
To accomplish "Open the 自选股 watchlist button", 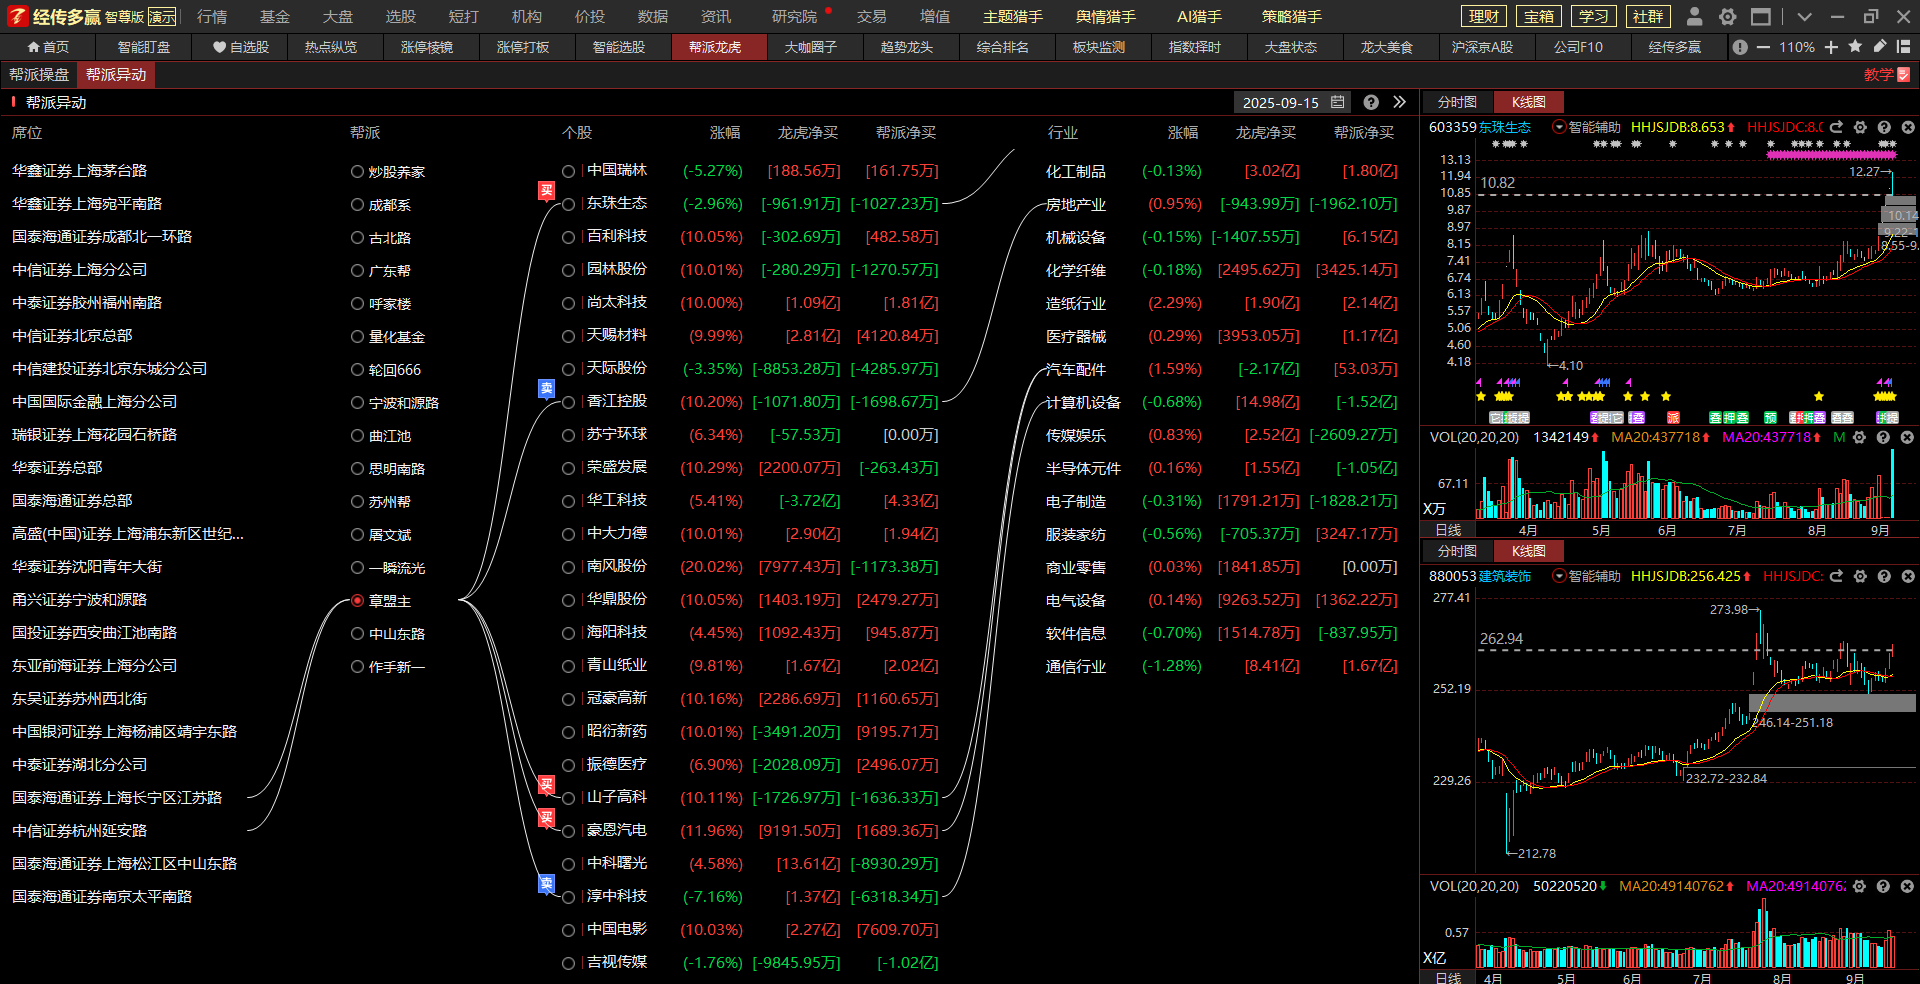I will (241, 47).
